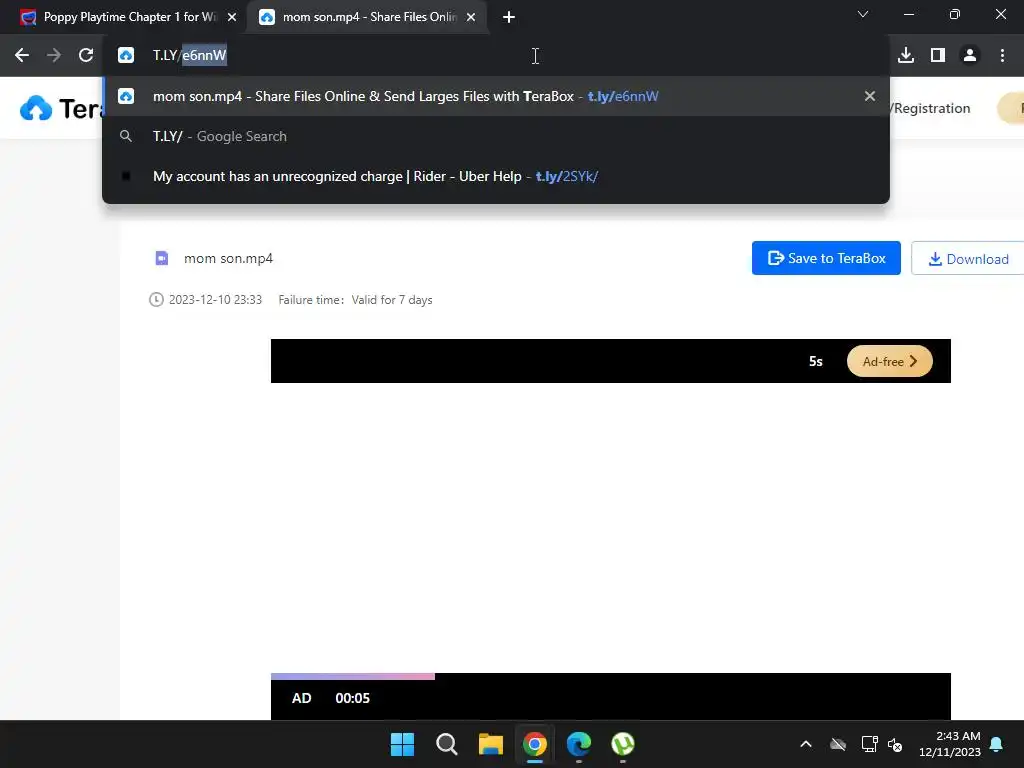Click the mom son.mp4 video file icon
Image resolution: width=1024 pixels, height=768 pixels.
[162, 259]
